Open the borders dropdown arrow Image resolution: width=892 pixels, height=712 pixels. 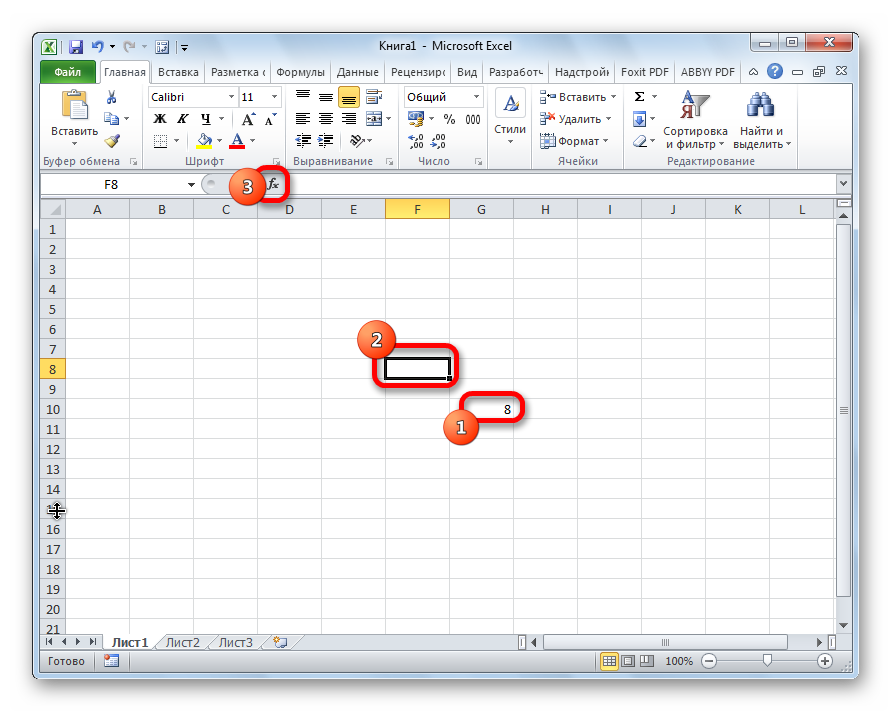pyautogui.click(x=176, y=140)
